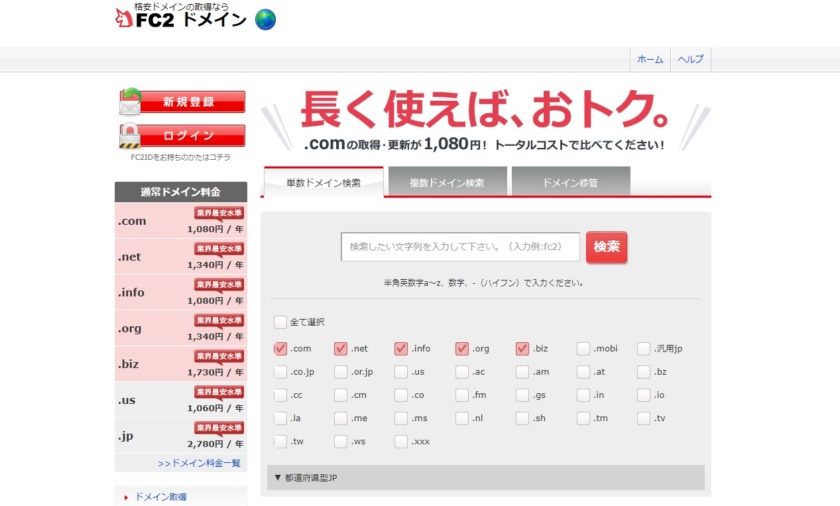Click the globe icon beside ドメイン
The width and height of the screenshot is (840, 506).
(x=265, y=19)
